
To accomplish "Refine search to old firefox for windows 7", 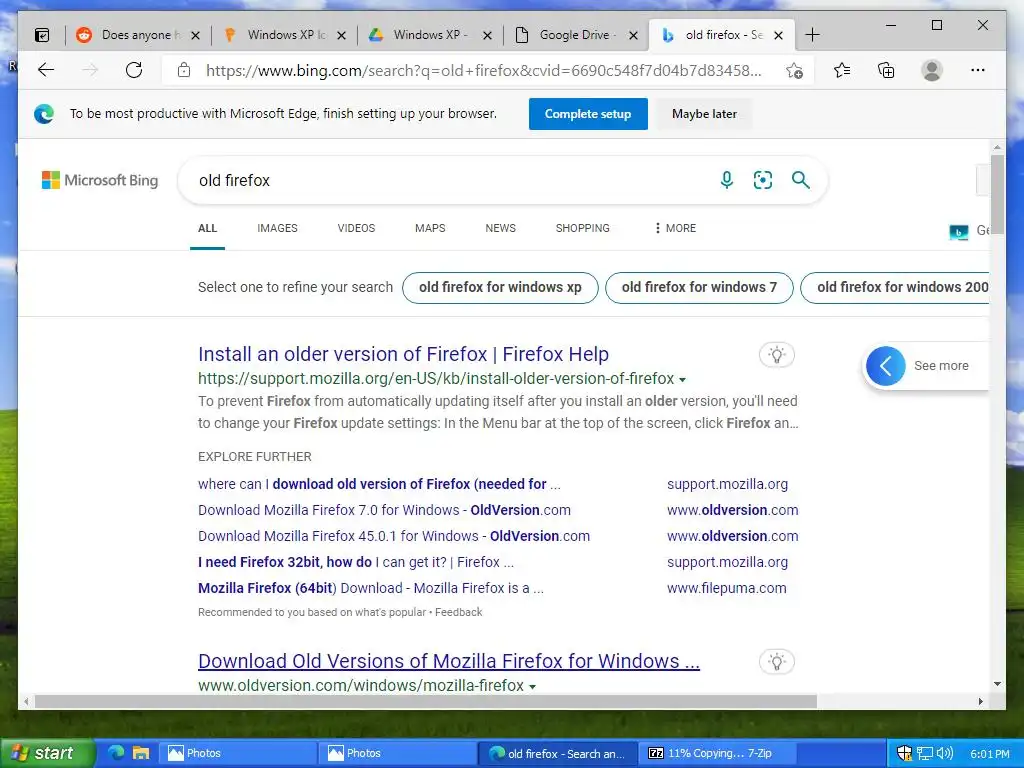I will [699, 287].
